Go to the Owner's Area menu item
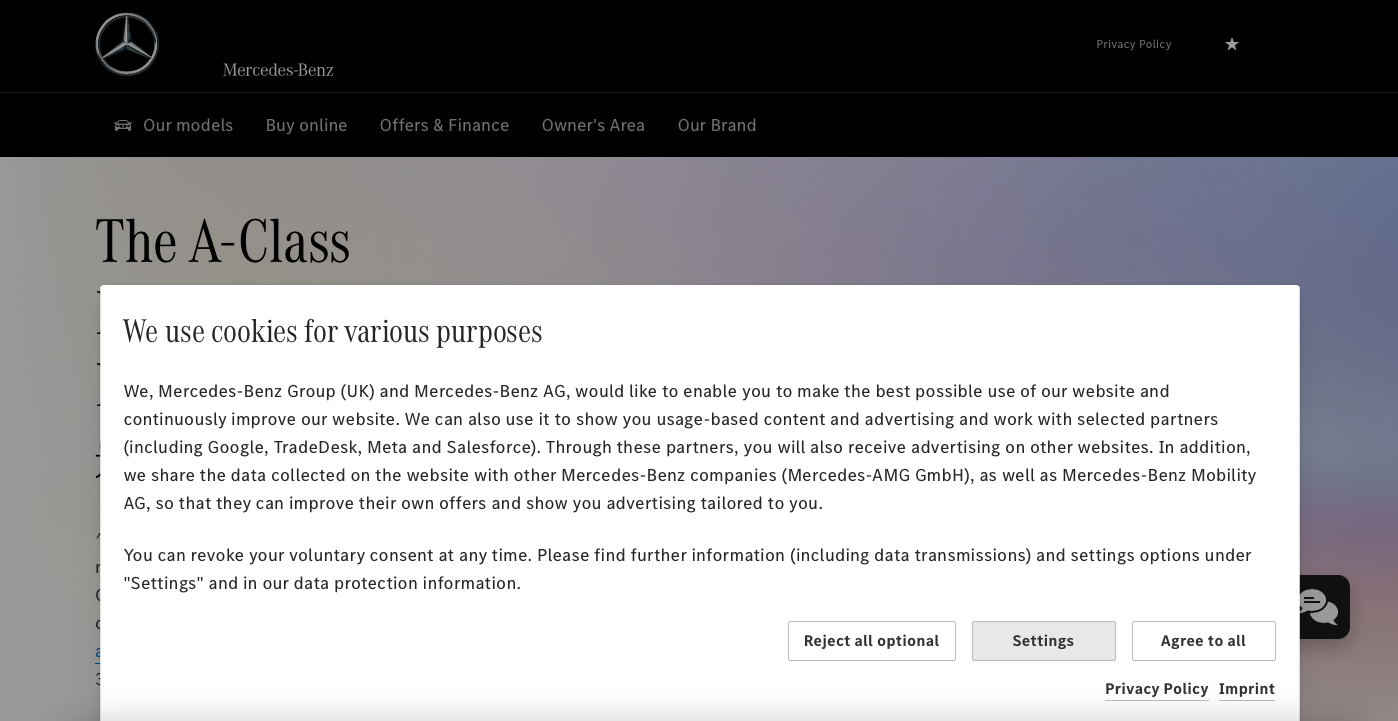The image size is (1398, 721). point(593,125)
